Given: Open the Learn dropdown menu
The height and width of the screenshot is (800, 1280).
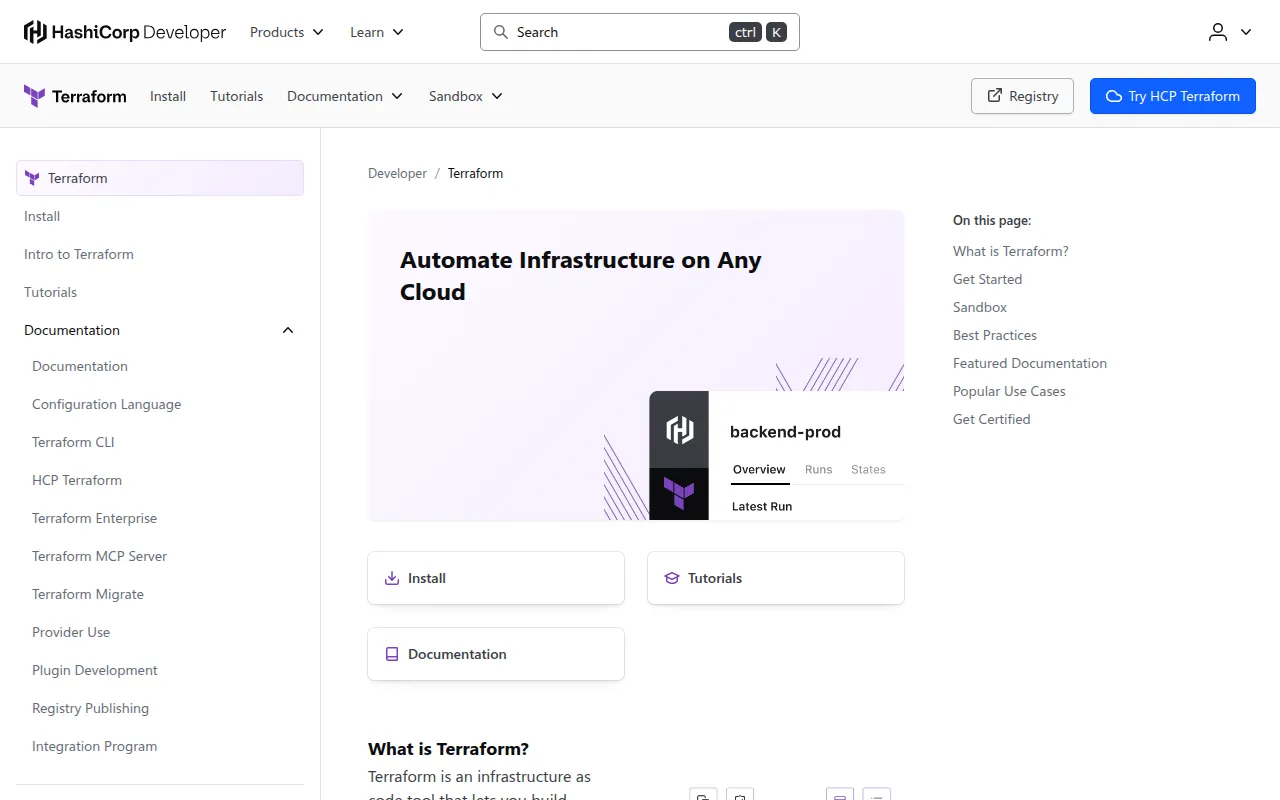Looking at the screenshot, I should tap(377, 32).
